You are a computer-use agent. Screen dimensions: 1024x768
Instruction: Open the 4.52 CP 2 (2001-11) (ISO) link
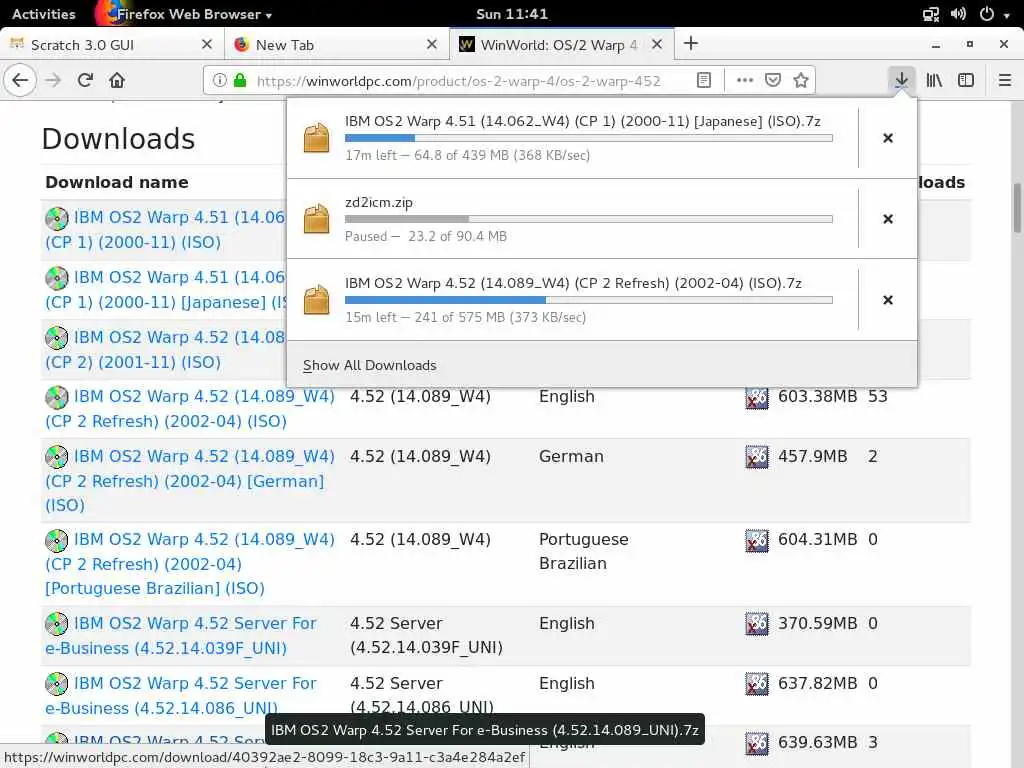tap(165, 349)
